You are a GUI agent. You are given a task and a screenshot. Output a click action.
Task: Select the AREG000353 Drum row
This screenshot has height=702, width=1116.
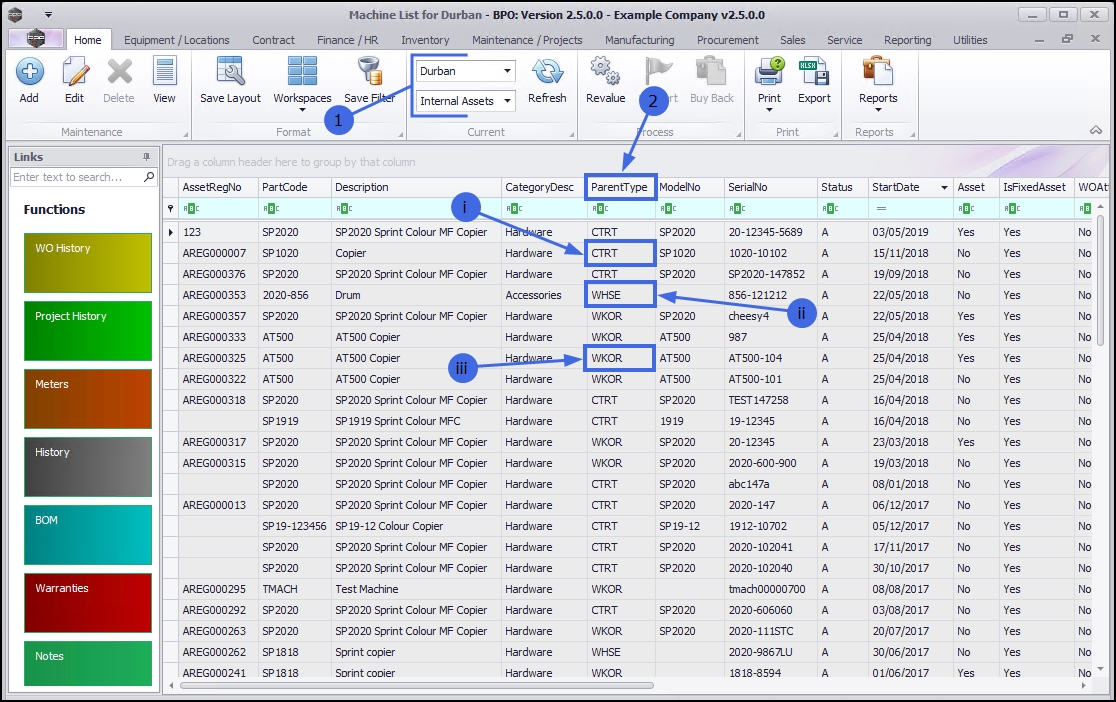pyautogui.click(x=626, y=295)
